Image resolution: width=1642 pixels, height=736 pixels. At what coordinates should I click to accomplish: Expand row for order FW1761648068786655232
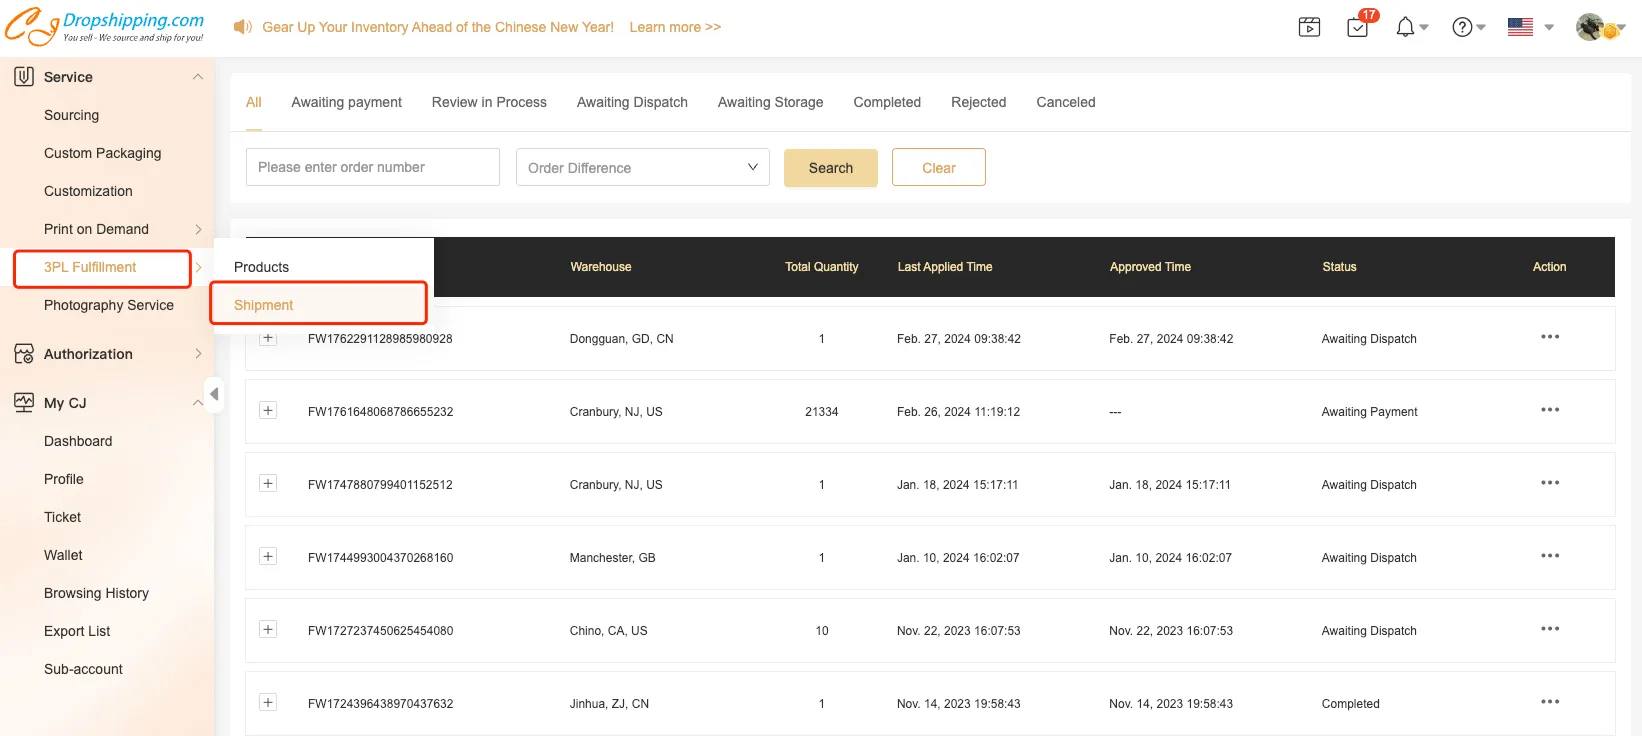(268, 410)
